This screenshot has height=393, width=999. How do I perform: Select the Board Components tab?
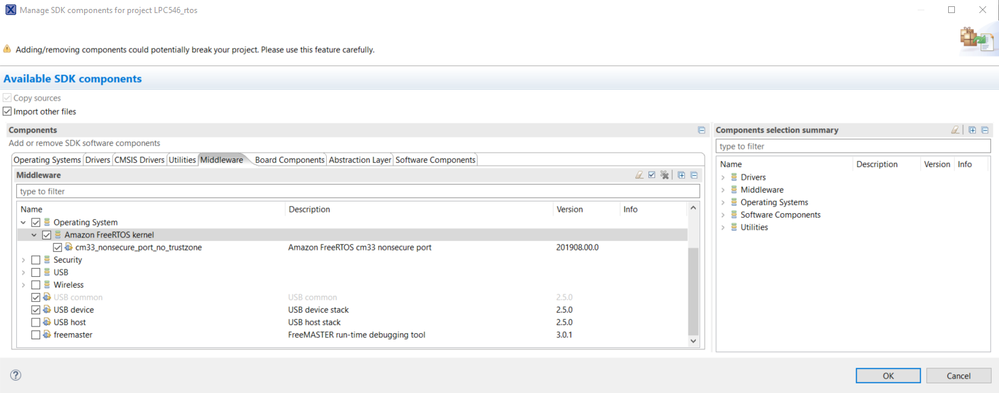click(x=290, y=160)
